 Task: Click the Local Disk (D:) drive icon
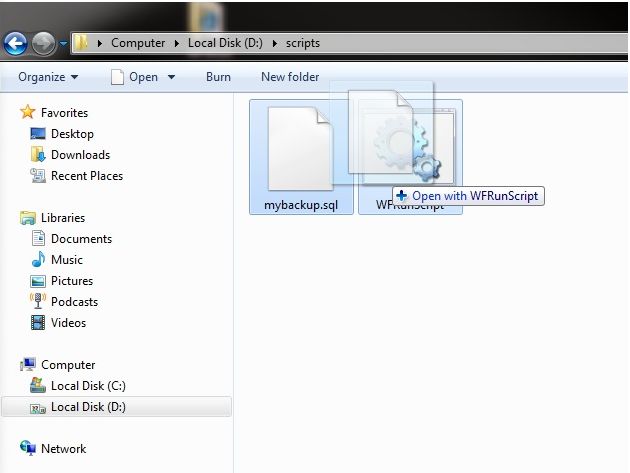[38, 409]
